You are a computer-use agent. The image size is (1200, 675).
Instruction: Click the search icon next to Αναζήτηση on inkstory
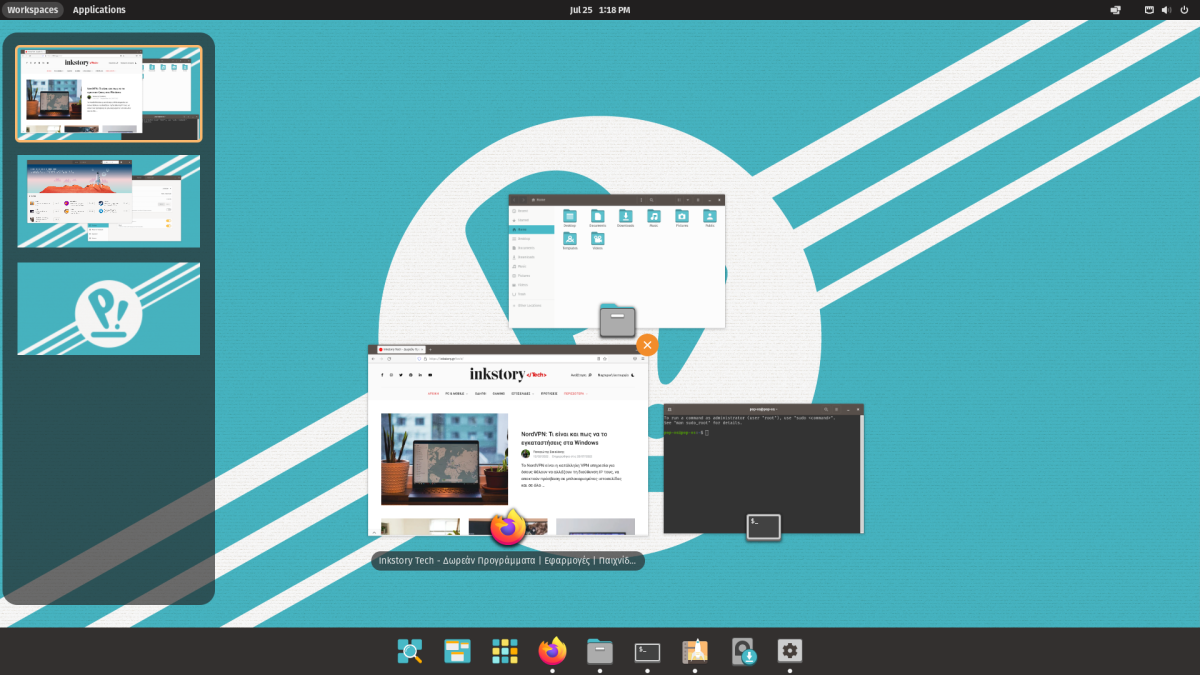tap(591, 375)
